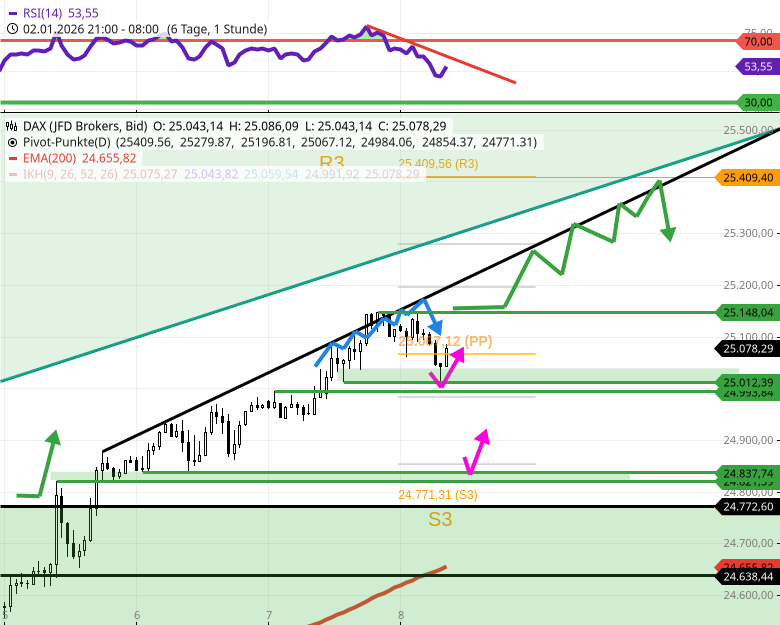Image resolution: width=780 pixels, height=625 pixels.
Task: Click the green down arrow at forecast end
Action: click(x=667, y=231)
